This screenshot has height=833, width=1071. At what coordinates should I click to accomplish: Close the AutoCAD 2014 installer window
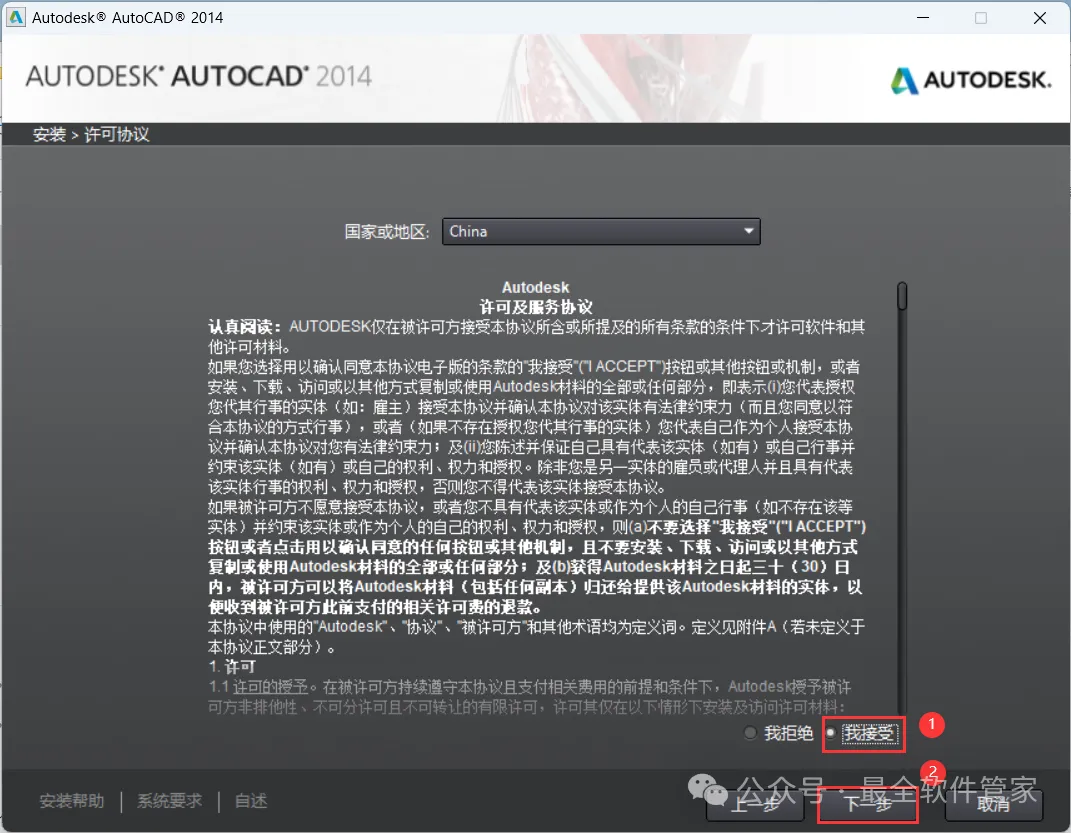[1040, 18]
